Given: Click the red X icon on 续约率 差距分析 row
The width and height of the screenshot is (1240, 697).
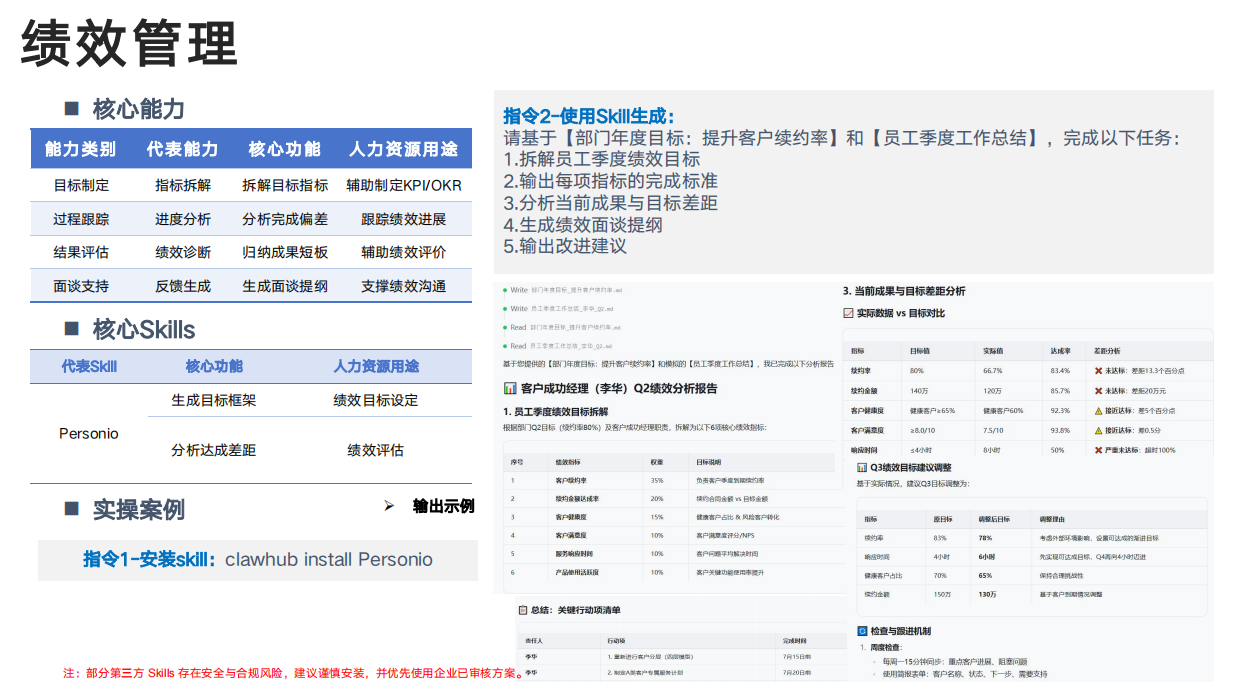Looking at the screenshot, I should click(1097, 370).
